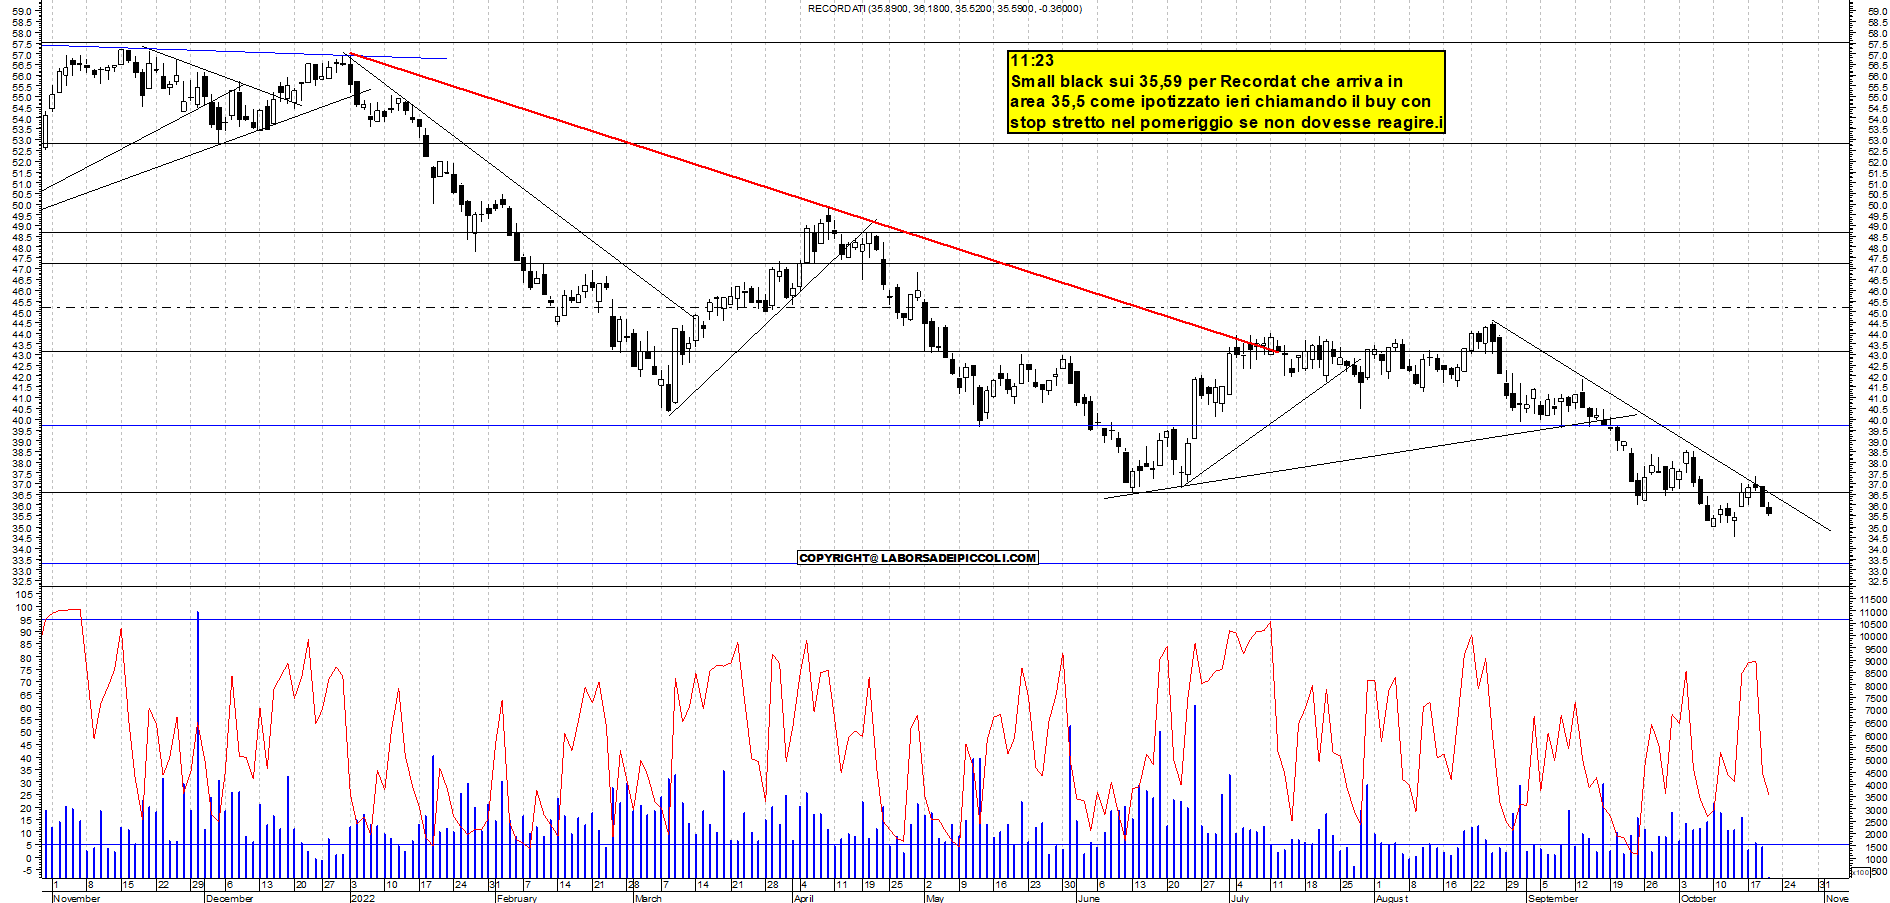The width and height of the screenshot is (1890, 903).
Task: Select the September month label
Action: [x=1553, y=898]
